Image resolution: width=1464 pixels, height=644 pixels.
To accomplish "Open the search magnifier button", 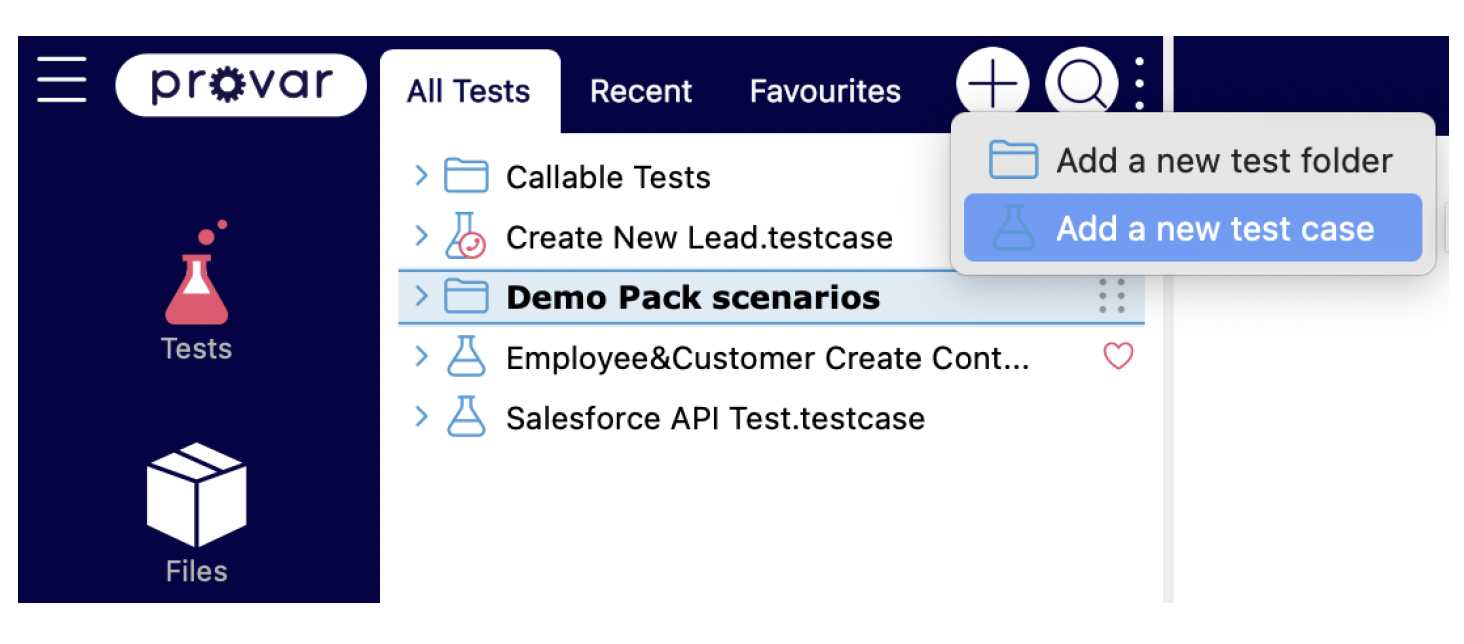I will pyautogui.click(x=1081, y=84).
